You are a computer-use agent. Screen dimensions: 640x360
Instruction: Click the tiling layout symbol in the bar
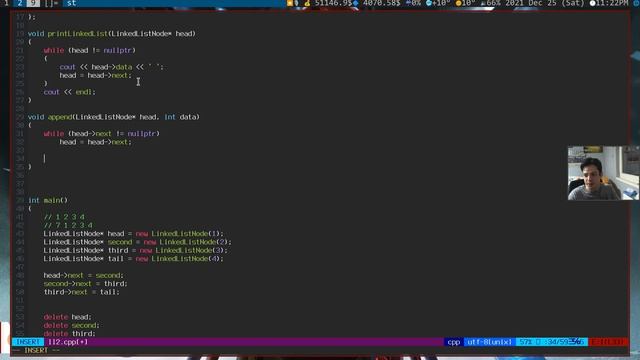(x=51, y=3)
